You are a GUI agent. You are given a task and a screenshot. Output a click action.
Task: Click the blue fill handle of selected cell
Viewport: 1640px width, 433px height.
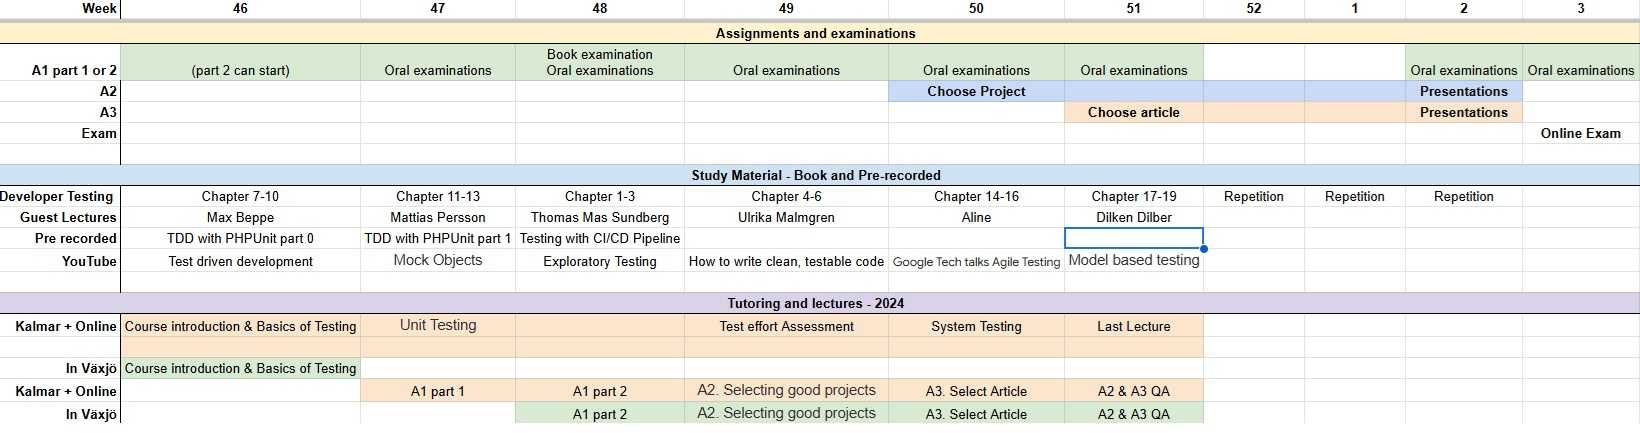coord(1204,249)
